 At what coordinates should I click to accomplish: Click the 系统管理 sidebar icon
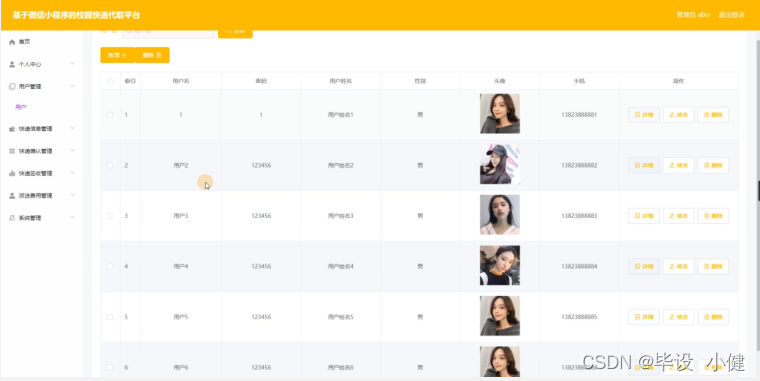pyautogui.click(x=12, y=218)
